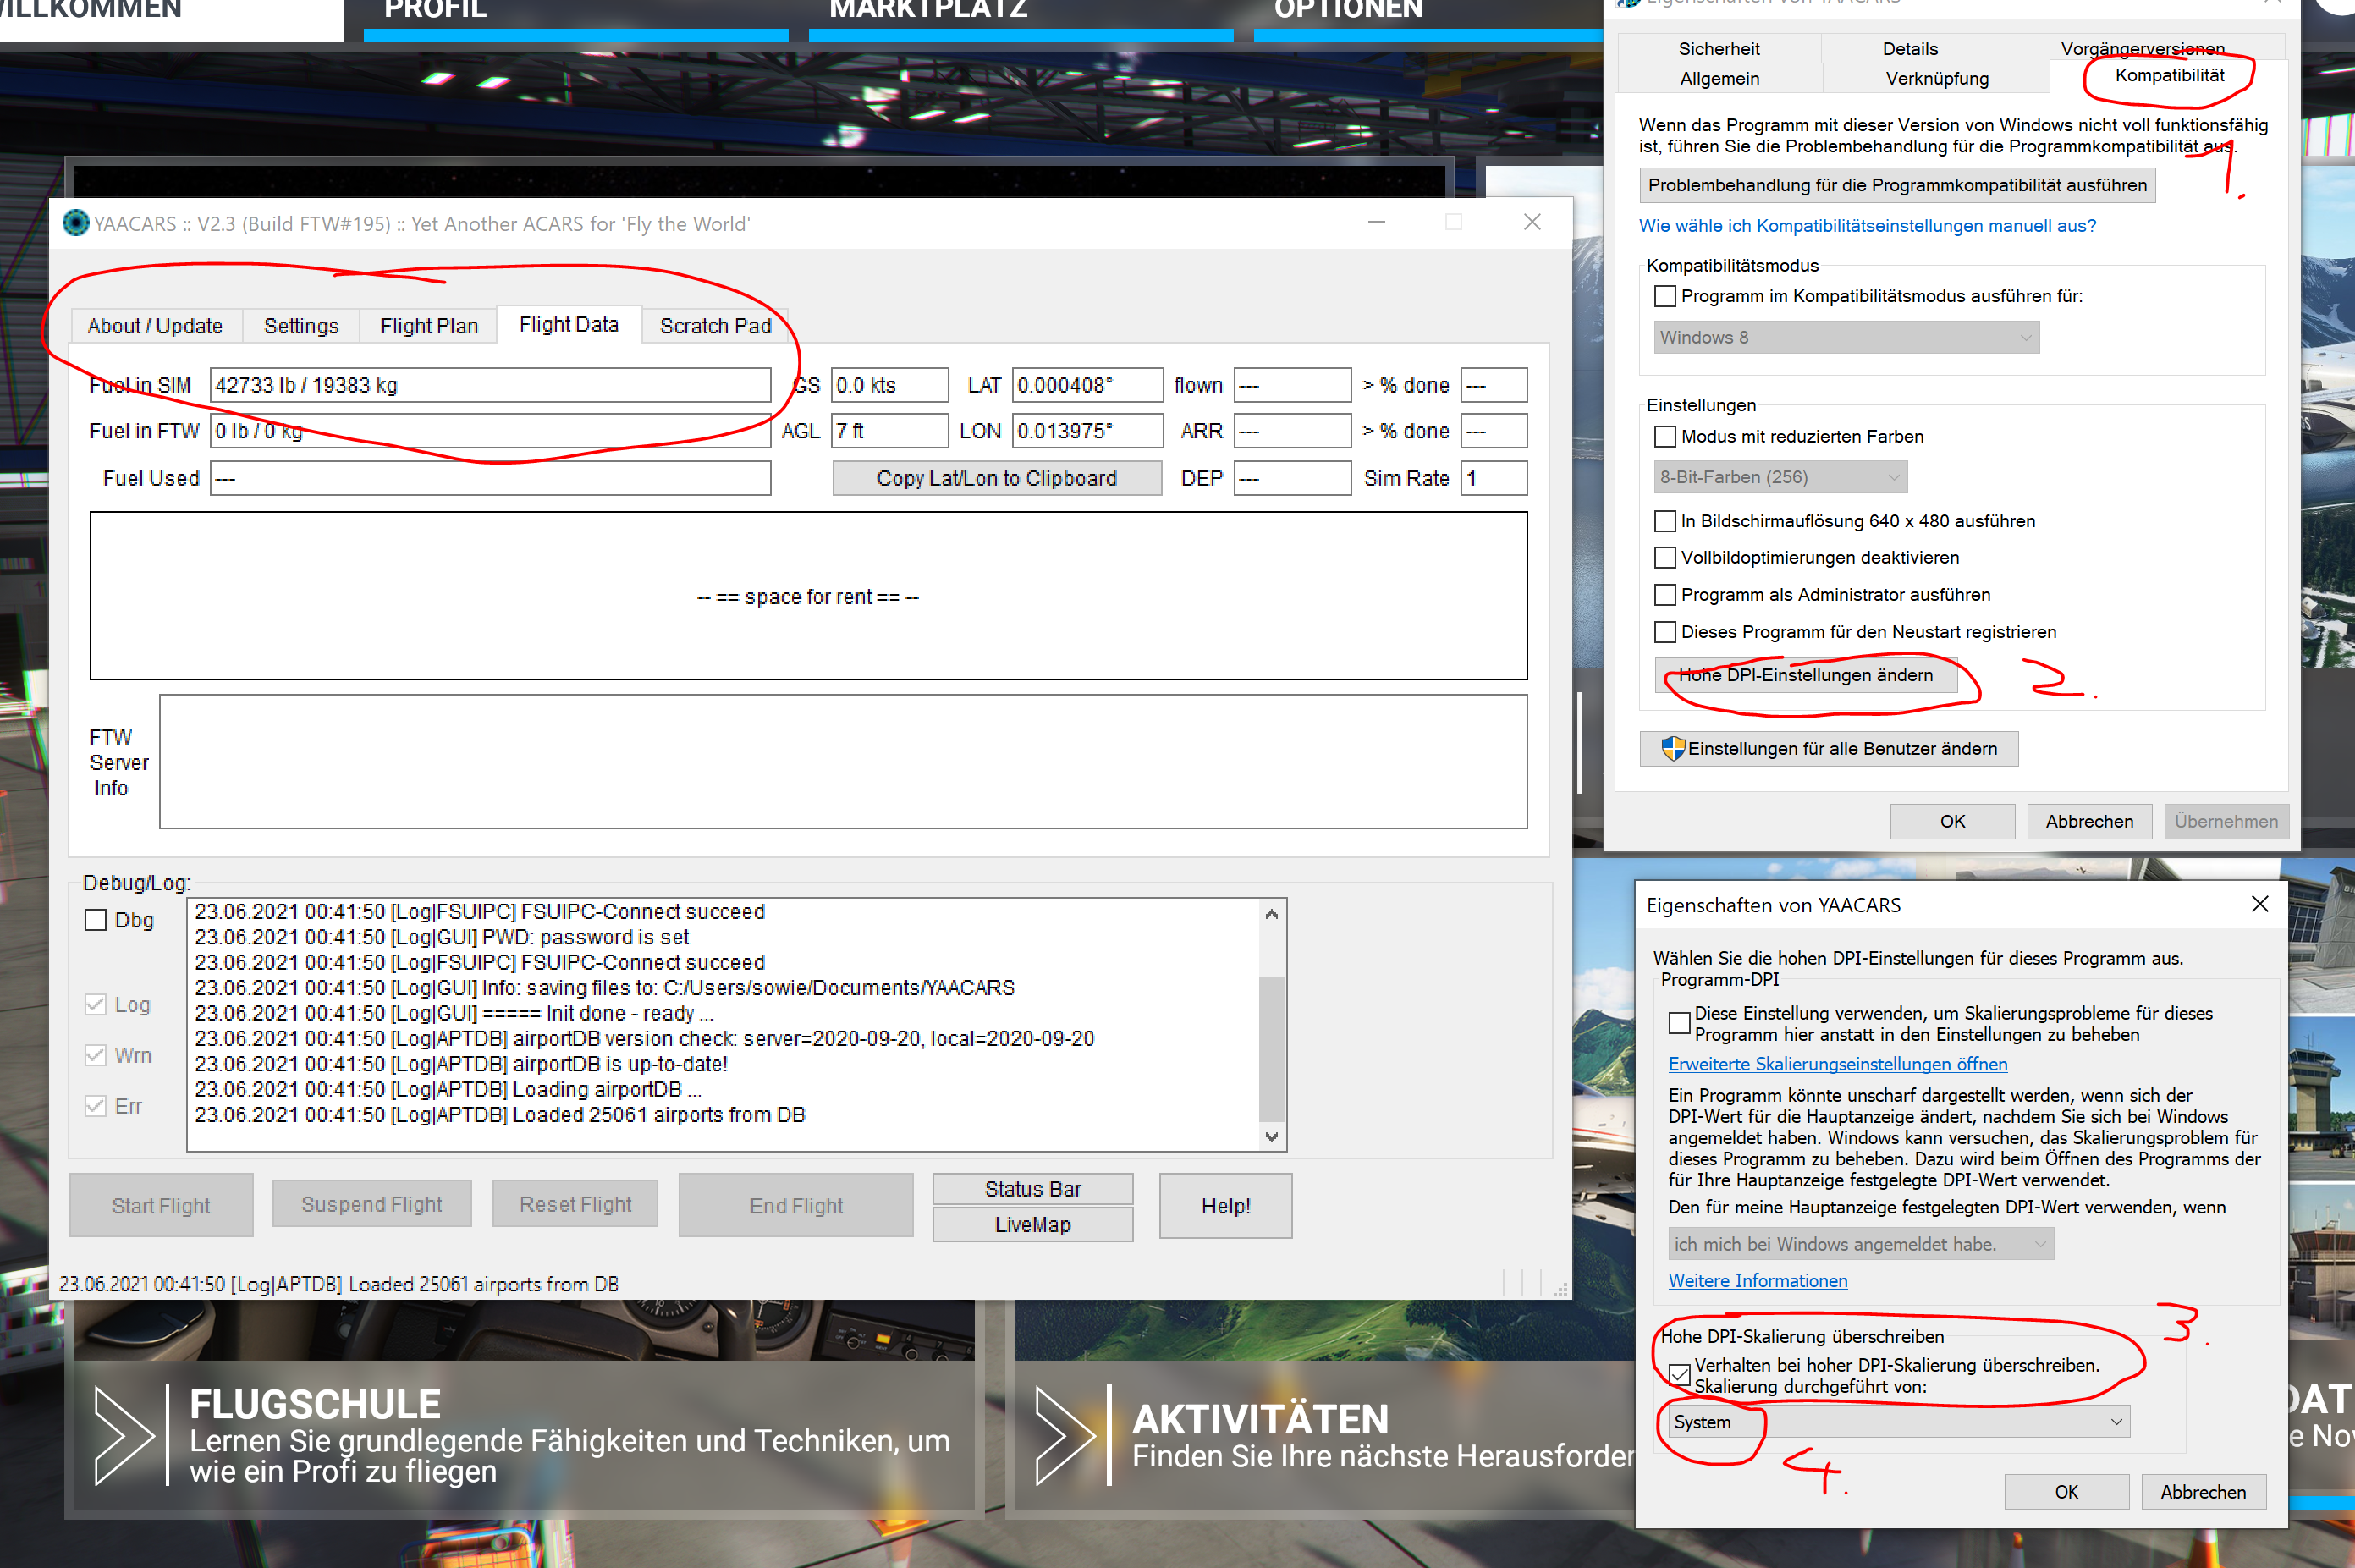Click the FLUGSCHULE arrow icon
2355x1568 pixels.
[124, 1435]
